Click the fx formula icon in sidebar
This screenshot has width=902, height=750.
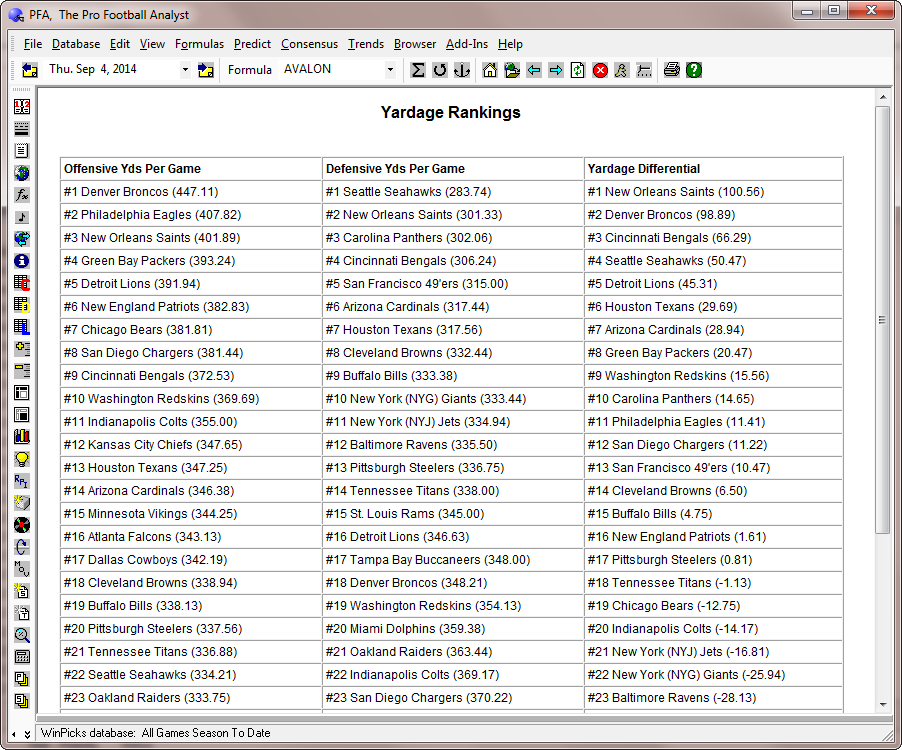click(x=22, y=195)
